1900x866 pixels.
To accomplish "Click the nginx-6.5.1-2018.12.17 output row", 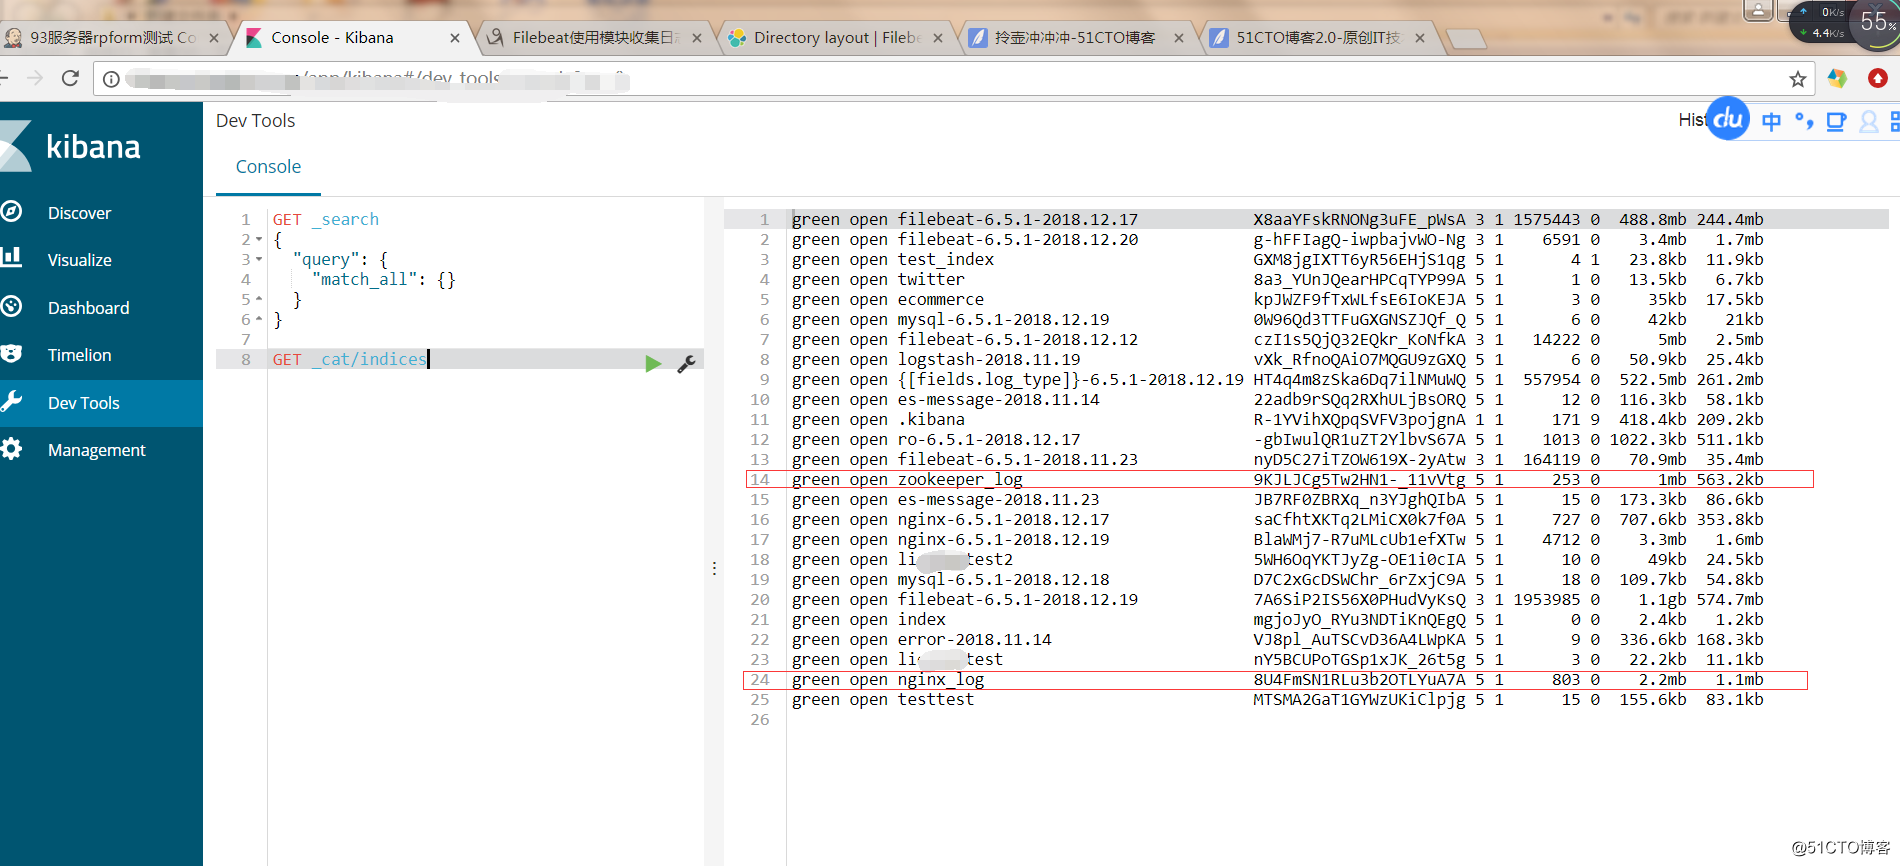I will pyautogui.click(x=1277, y=520).
